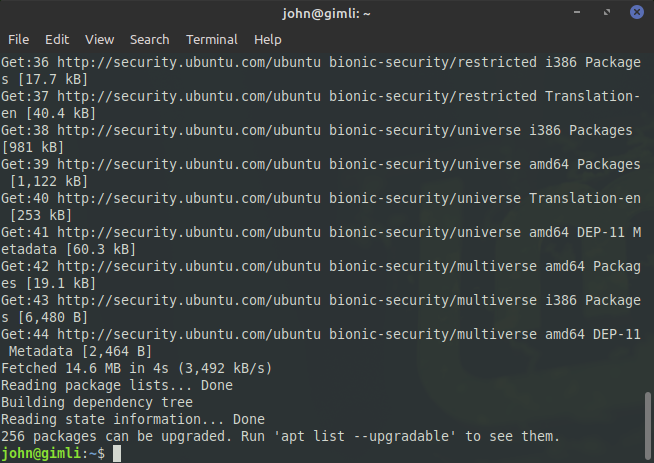The width and height of the screenshot is (654, 463).
Task: Click the Get:42 multiverse amd64 URL
Action: 189,267
